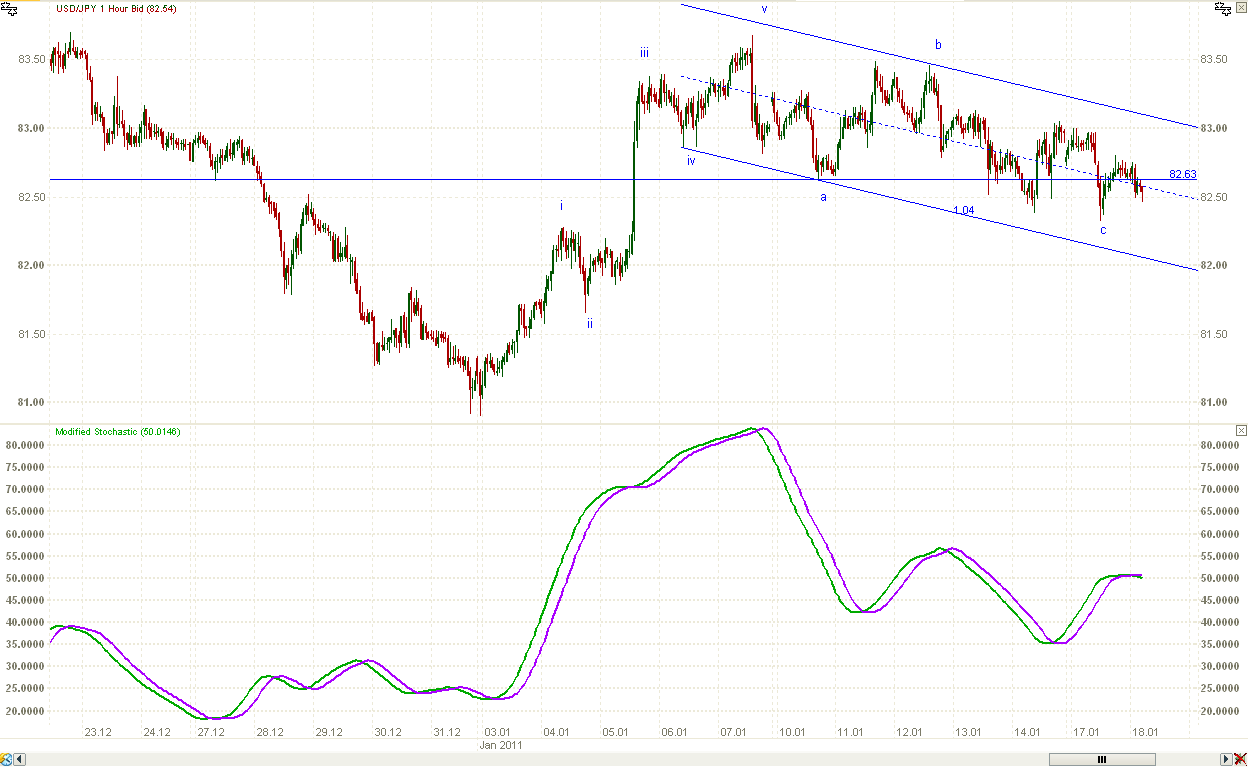Click the horizontal time scrollbar thumb
Viewport: 1248px width, 767px height.
point(1102,759)
